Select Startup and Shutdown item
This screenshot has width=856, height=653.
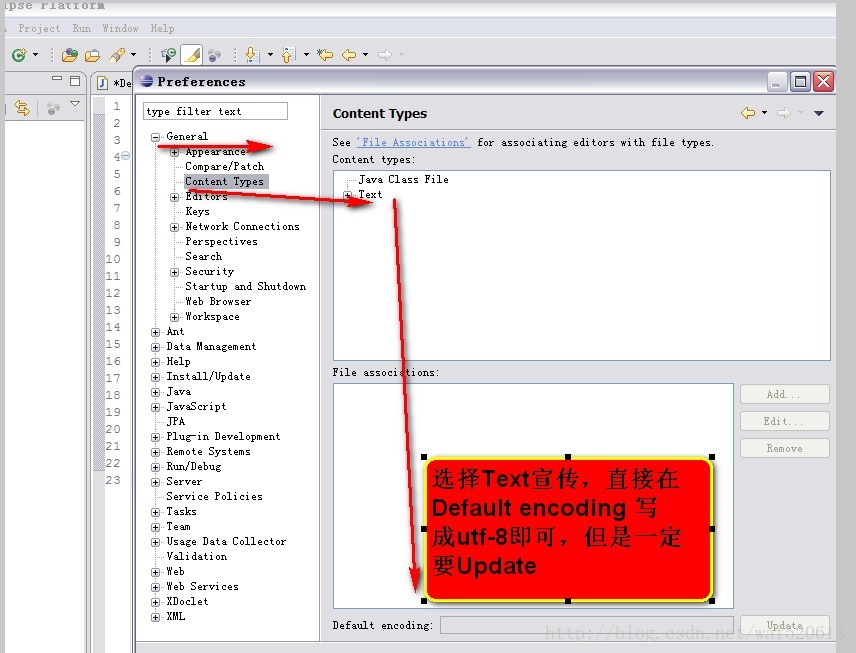(246, 286)
